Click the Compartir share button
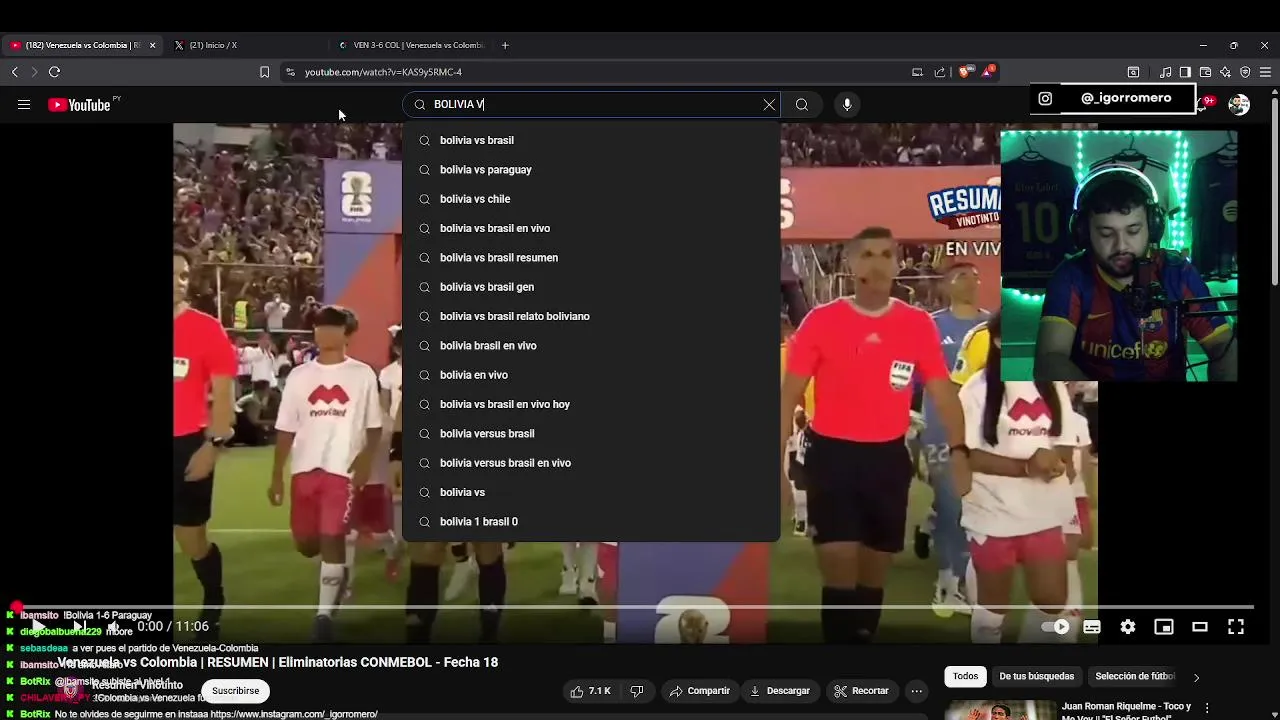Viewport: 1280px width, 720px height. point(699,691)
